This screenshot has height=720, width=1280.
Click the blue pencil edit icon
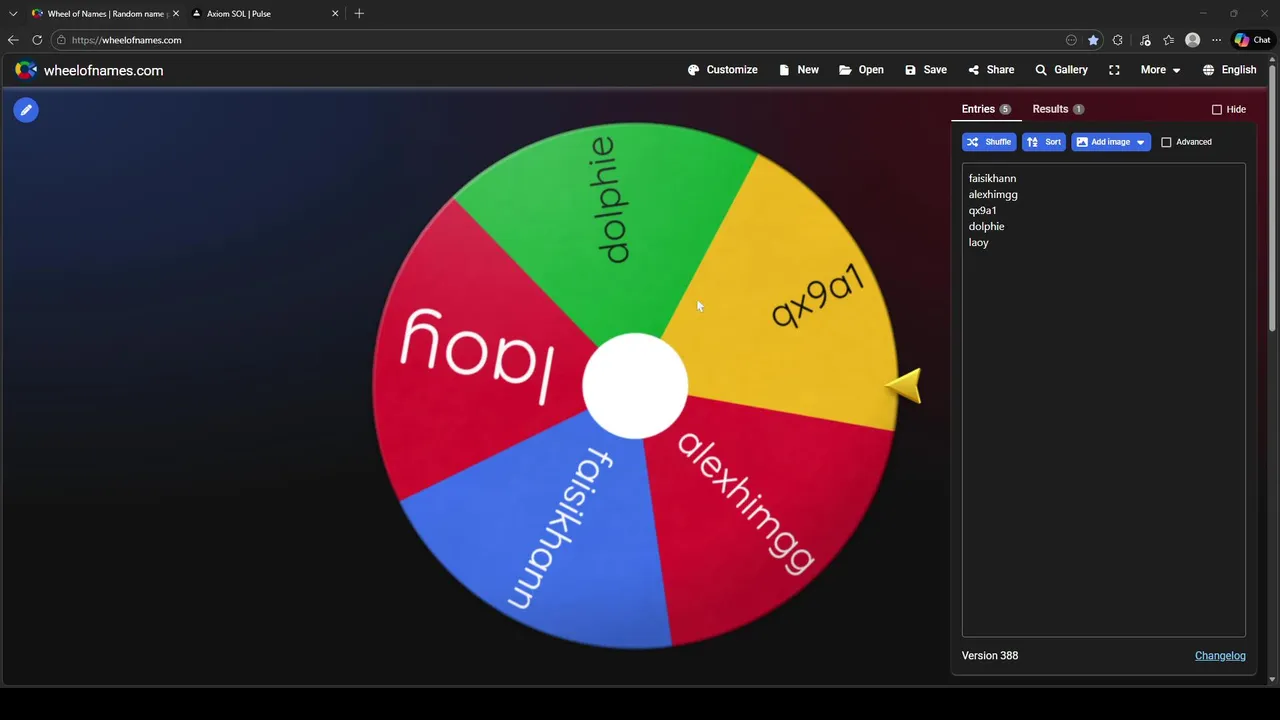[26, 110]
